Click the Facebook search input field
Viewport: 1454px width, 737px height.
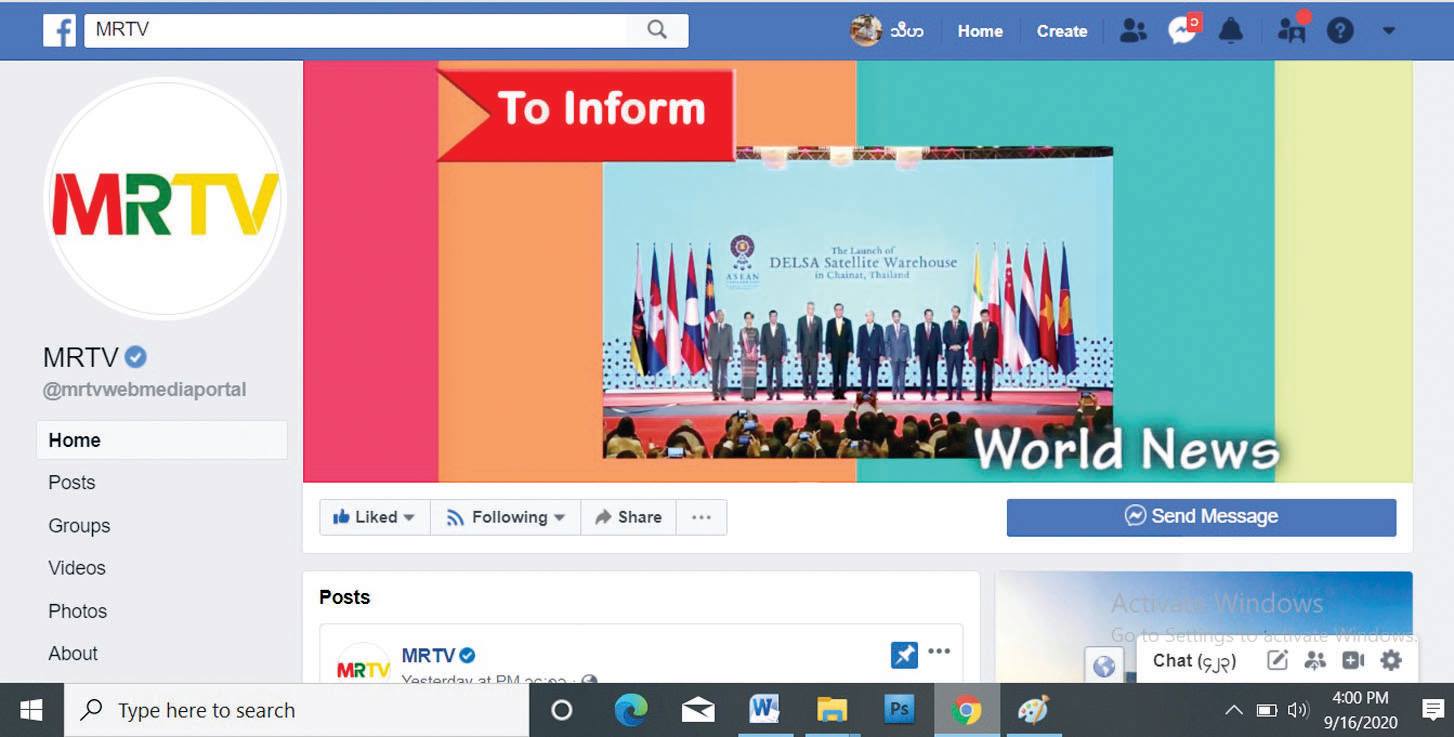pos(355,30)
